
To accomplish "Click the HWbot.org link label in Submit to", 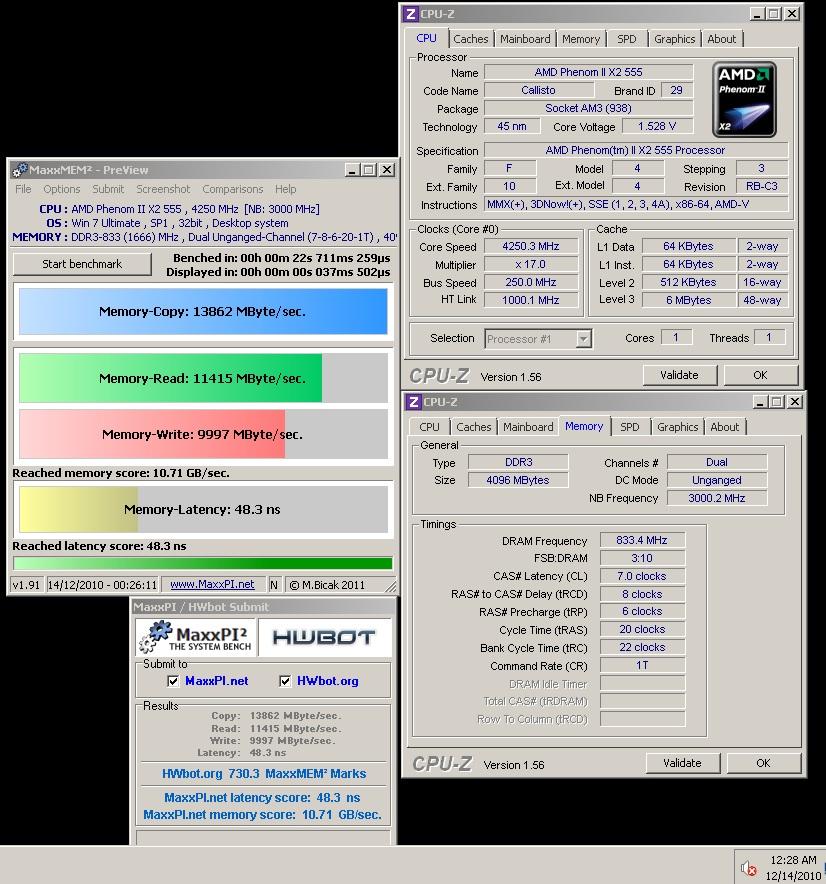I will 328,681.
